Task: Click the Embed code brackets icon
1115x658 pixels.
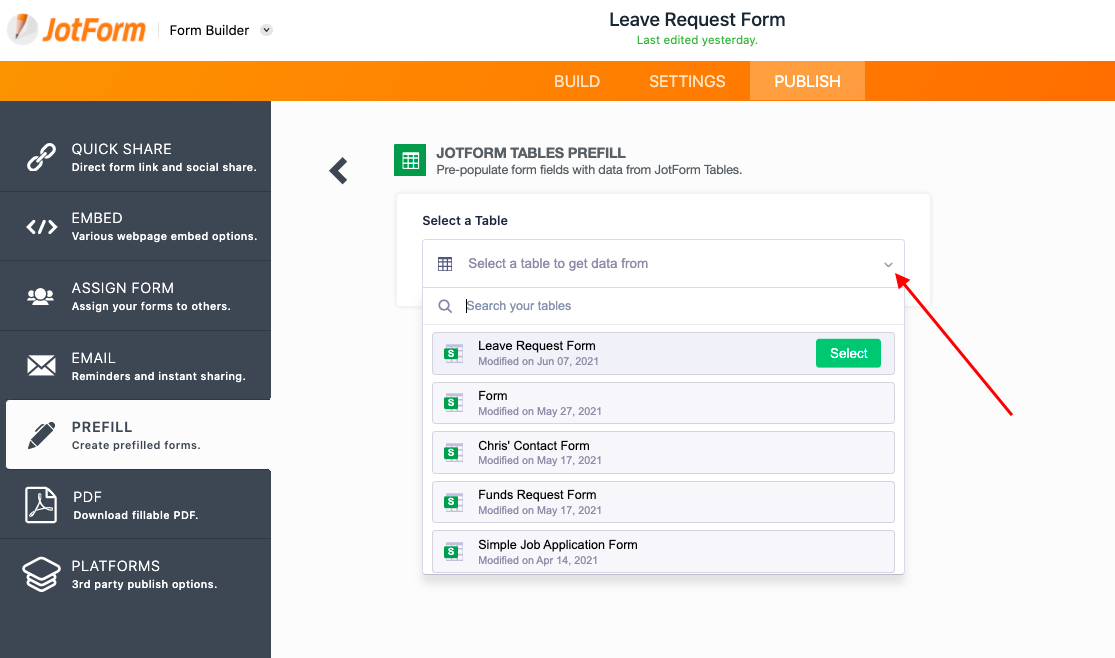Action: 41,227
